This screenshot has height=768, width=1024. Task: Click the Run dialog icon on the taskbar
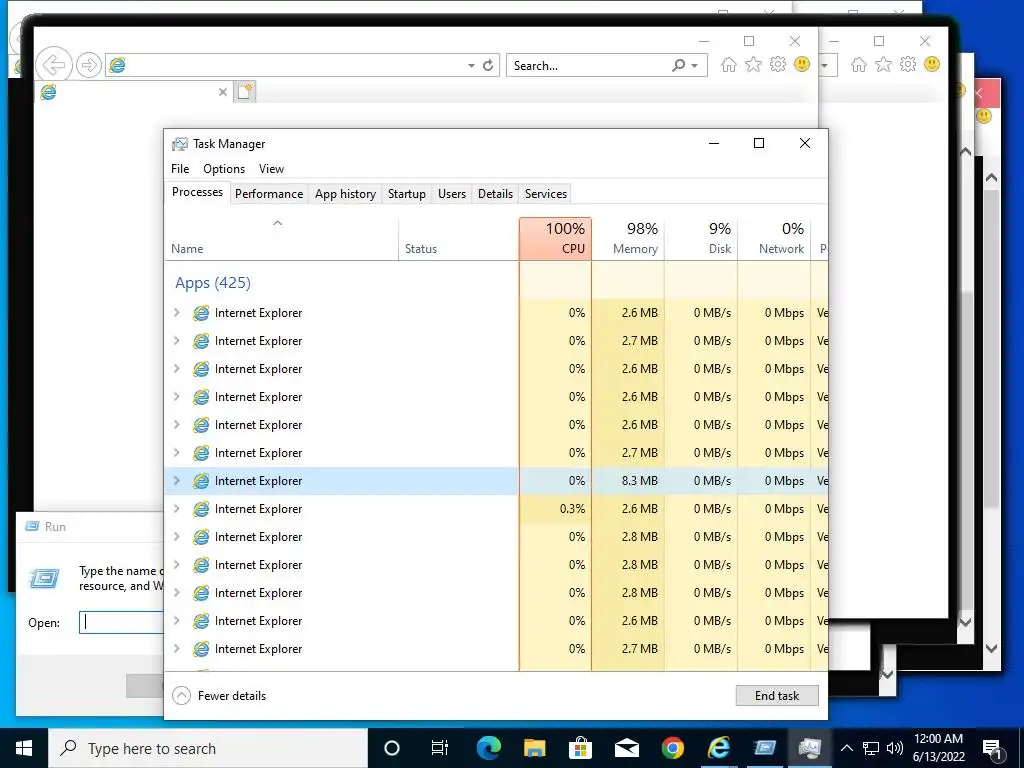(x=764, y=748)
